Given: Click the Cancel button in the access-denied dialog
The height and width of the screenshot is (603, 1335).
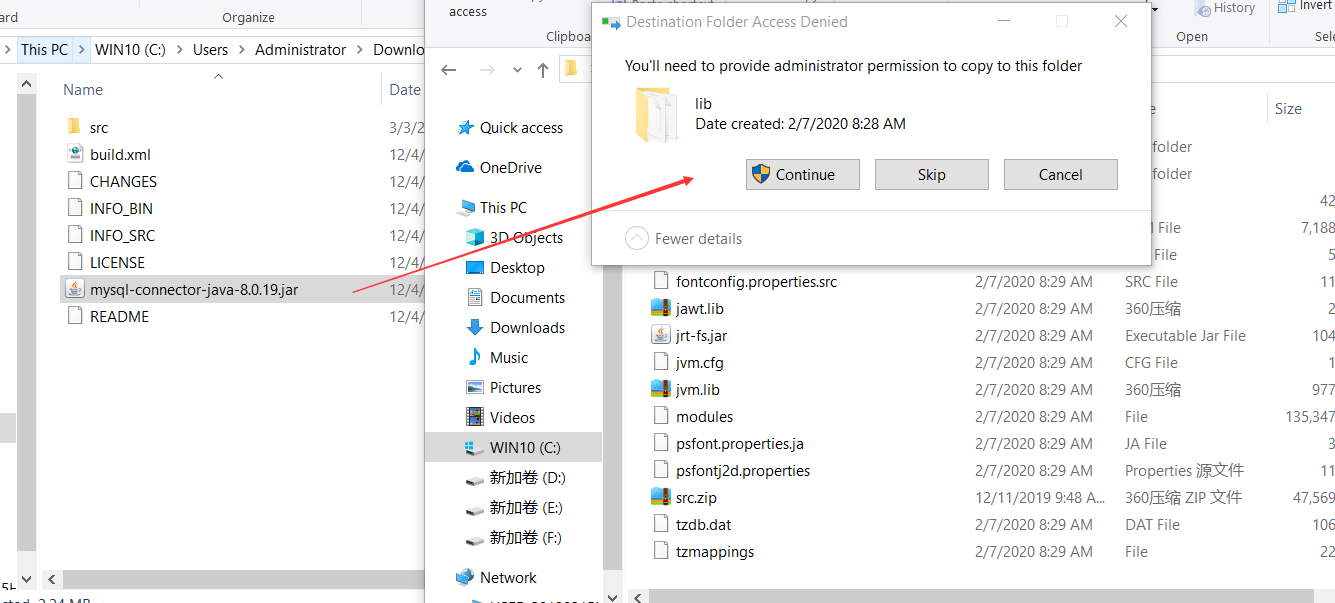Looking at the screenshot, I should coord(1060,174).
